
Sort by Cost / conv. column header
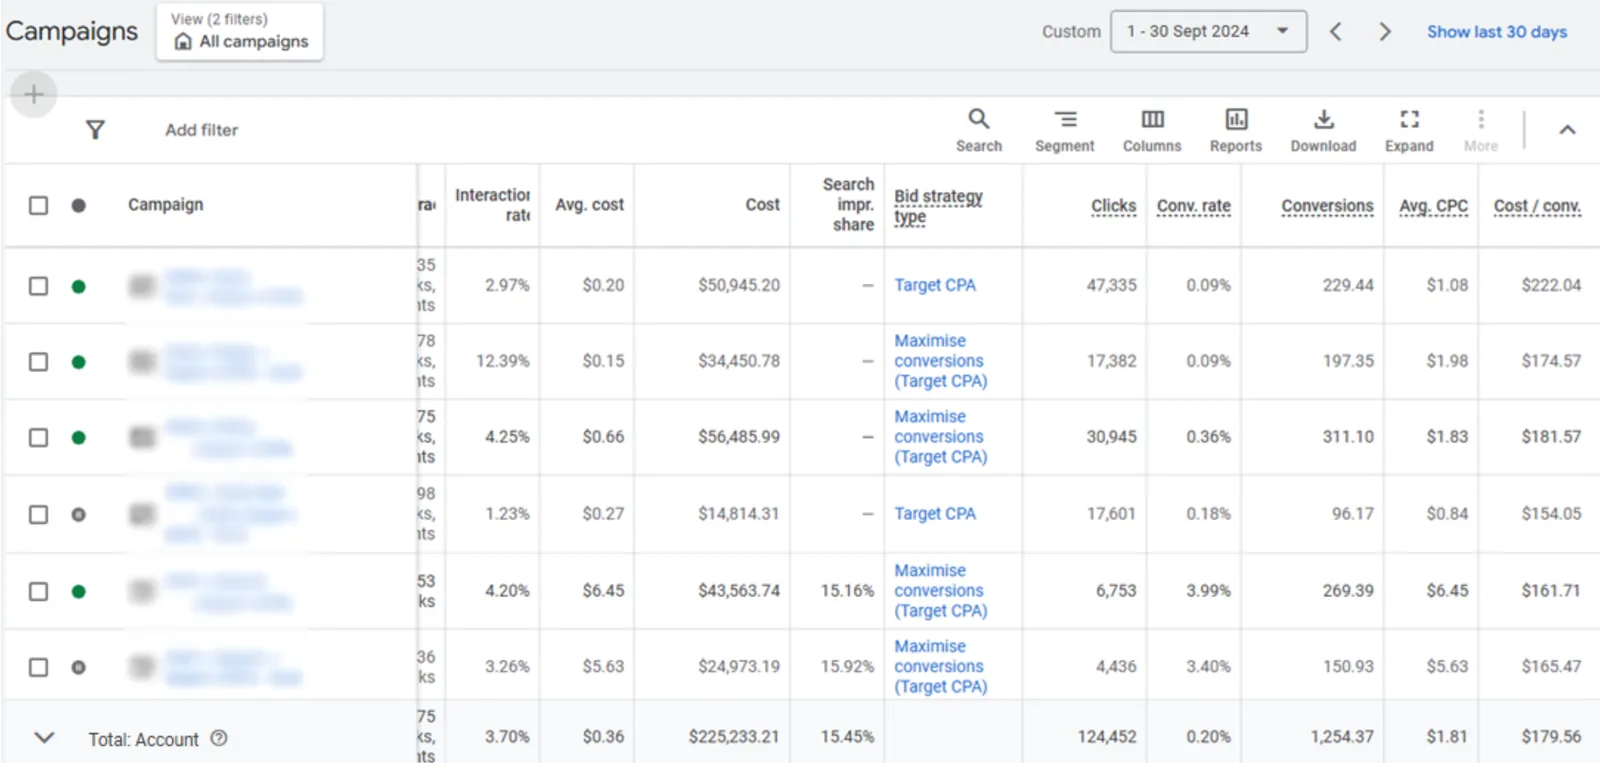[x=1537, y=205]
